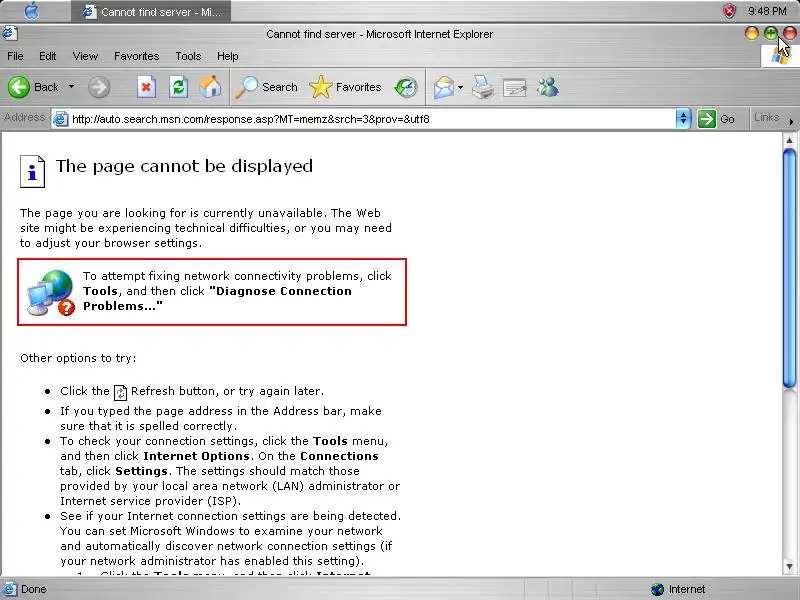The width and height of the screenshot is (800, 600).
Task: Click "Diagnose Connection Problems..." bold text
Action: [218, 298]
